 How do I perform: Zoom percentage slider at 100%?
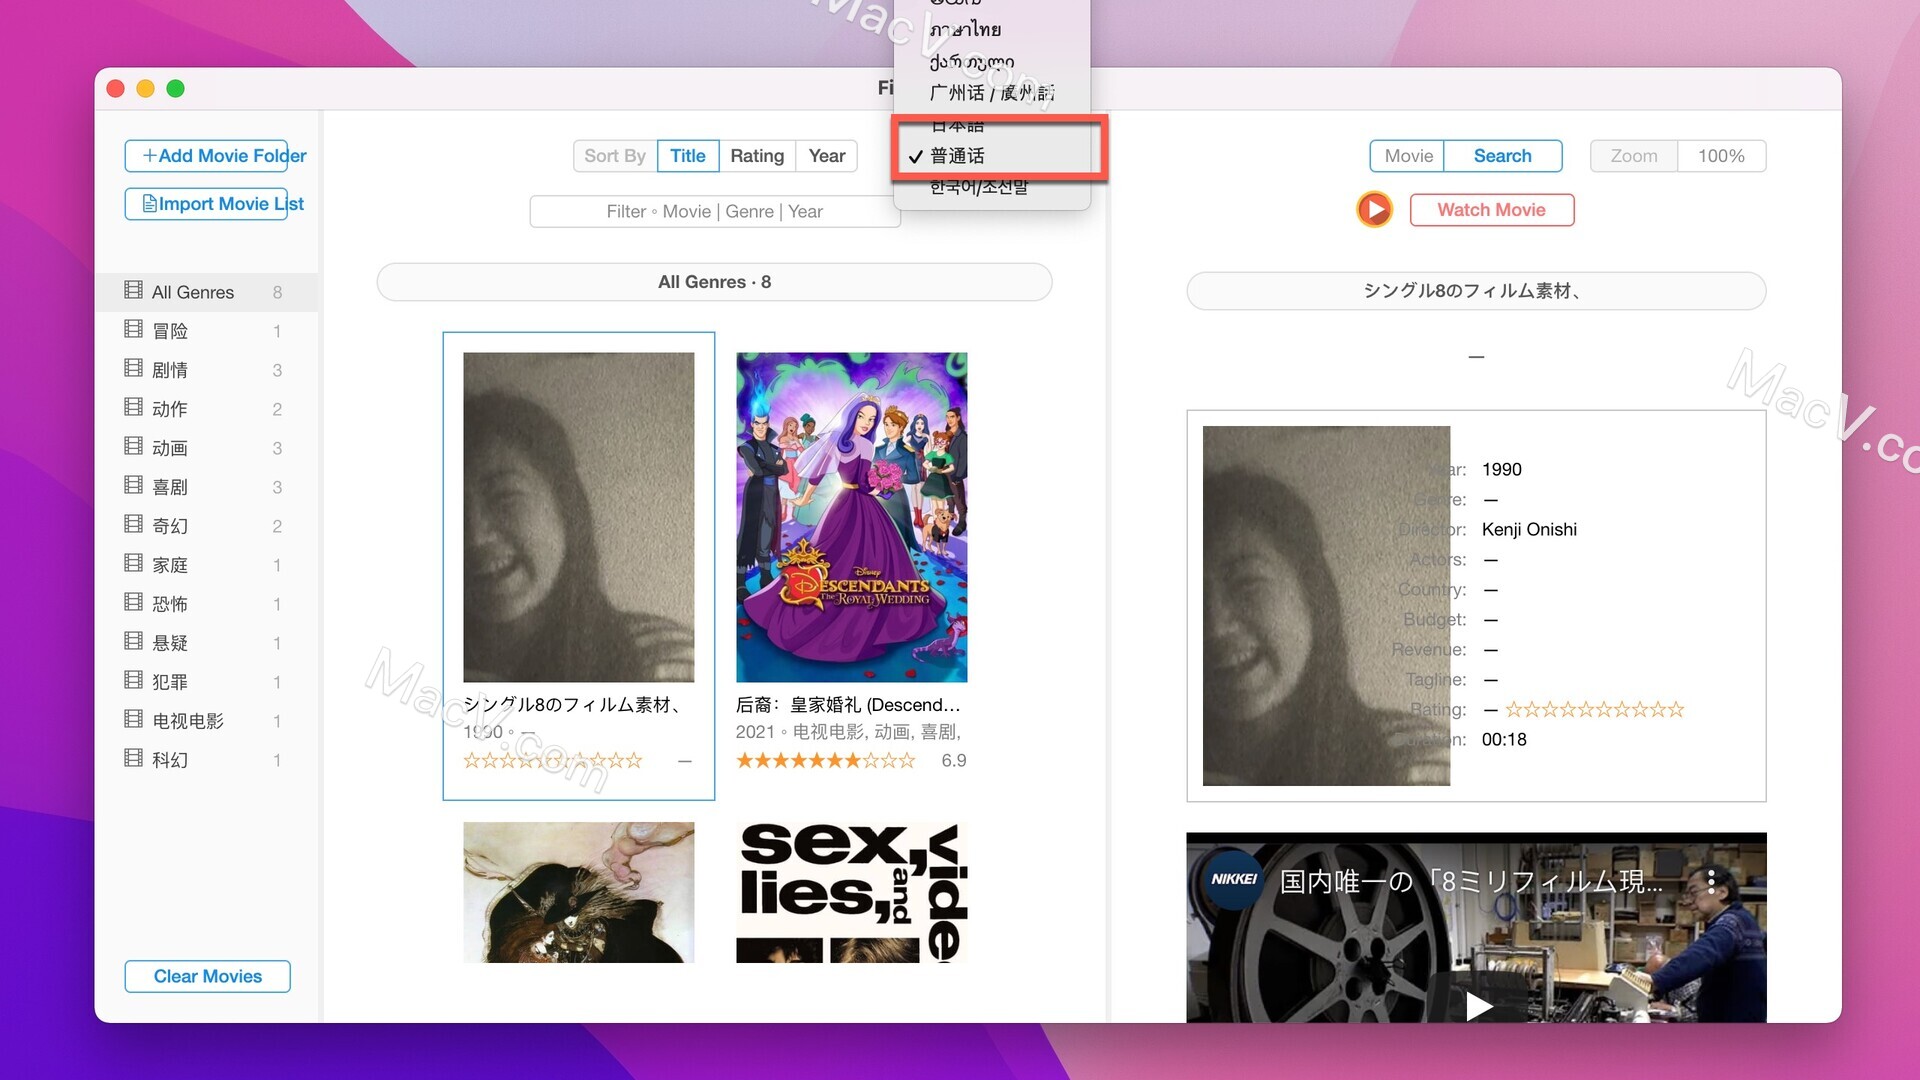1722,154
